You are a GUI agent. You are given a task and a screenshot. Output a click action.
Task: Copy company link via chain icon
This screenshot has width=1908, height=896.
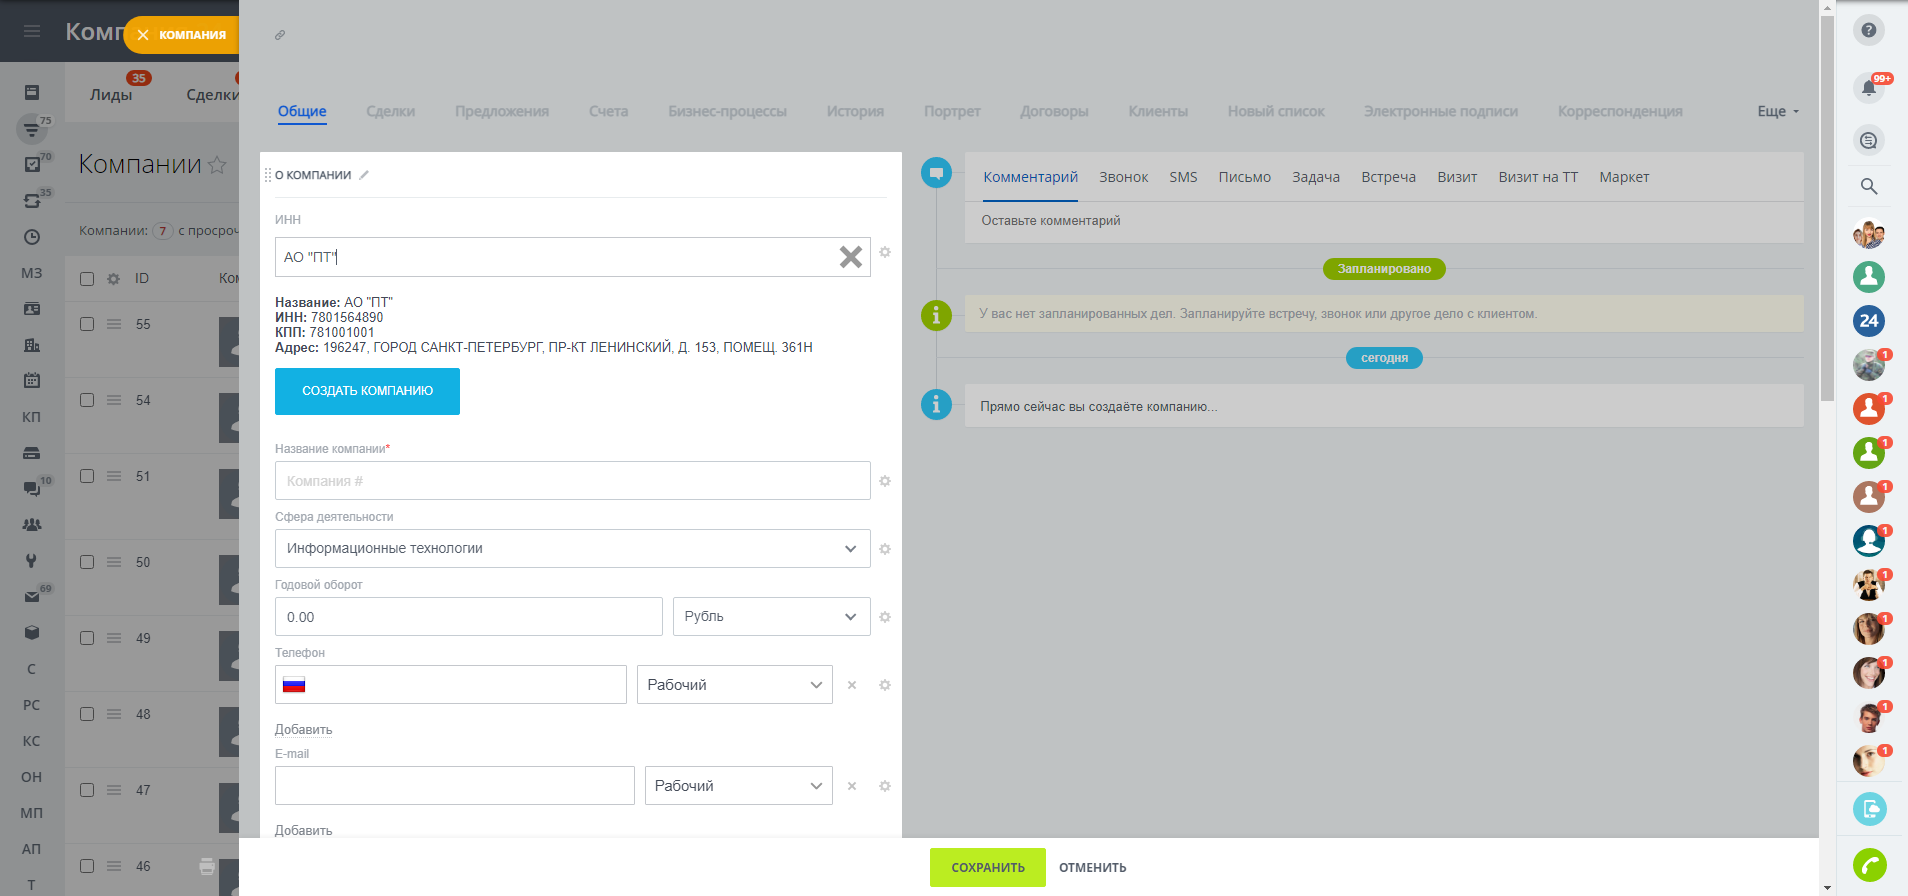[280, 35]
